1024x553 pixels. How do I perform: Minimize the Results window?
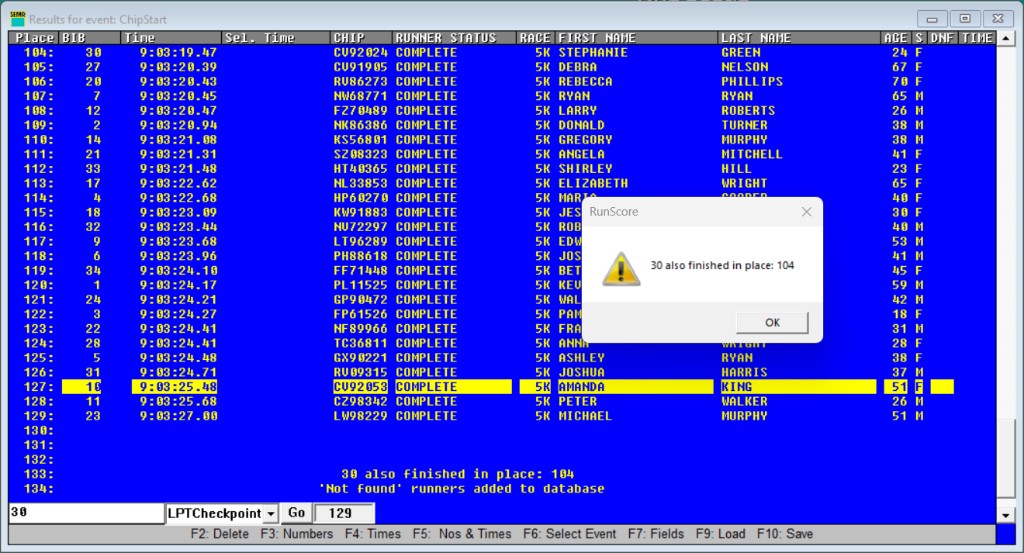(x=932, y=19)
